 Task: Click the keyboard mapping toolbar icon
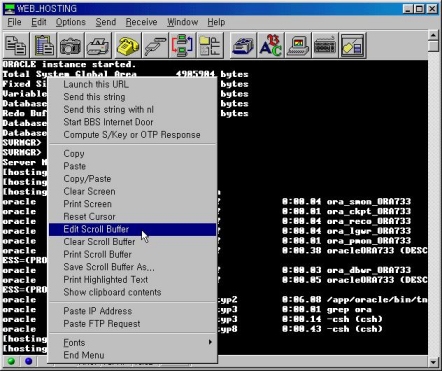[325, 45]
